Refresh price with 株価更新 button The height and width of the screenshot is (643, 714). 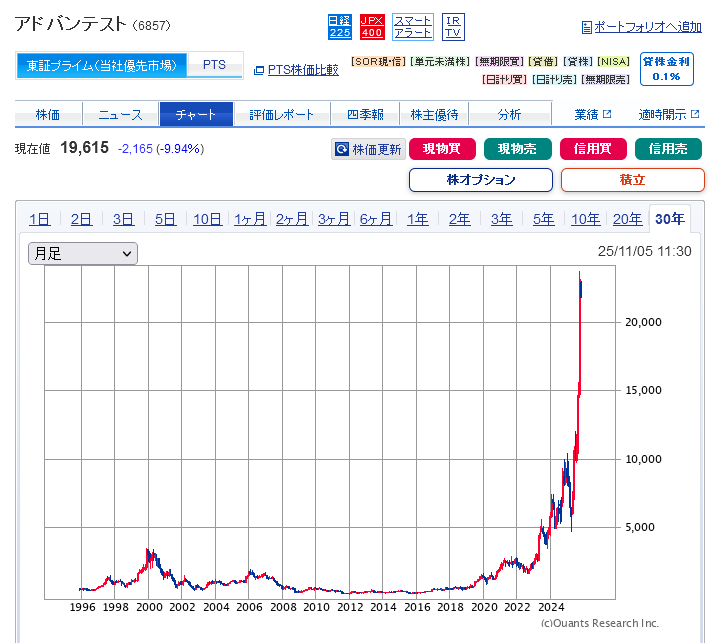pyautogui.click(x=367, y=150)
